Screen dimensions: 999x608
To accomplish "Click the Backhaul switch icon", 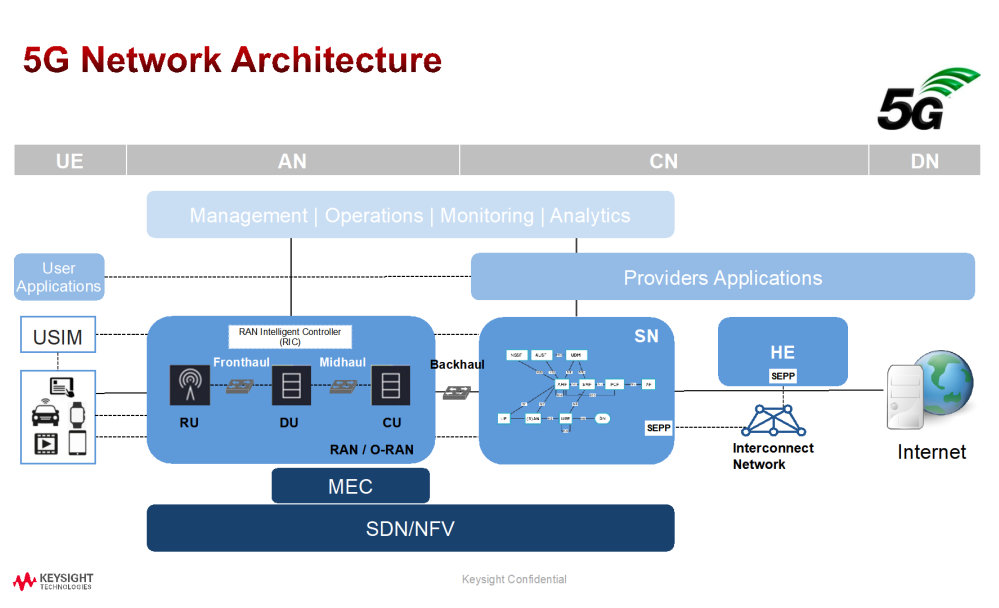I will coord(457,393).
